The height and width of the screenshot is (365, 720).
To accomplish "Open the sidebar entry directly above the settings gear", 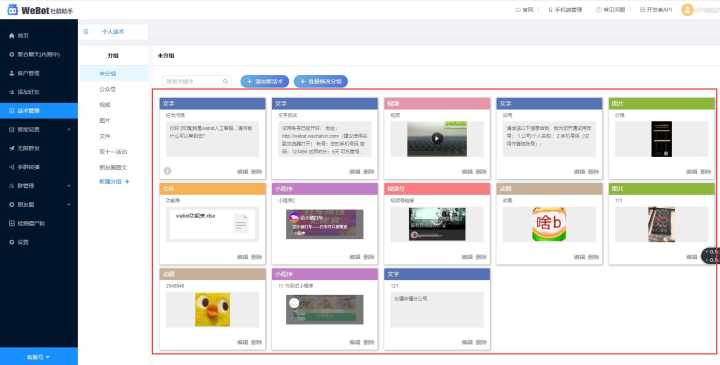I will click(x=27, y=223).
